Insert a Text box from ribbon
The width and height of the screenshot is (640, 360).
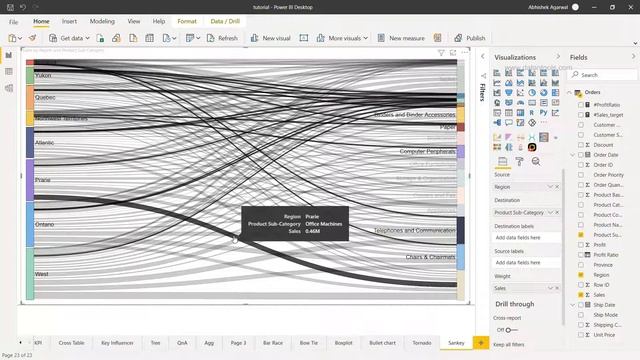click(x=304, y=38)
